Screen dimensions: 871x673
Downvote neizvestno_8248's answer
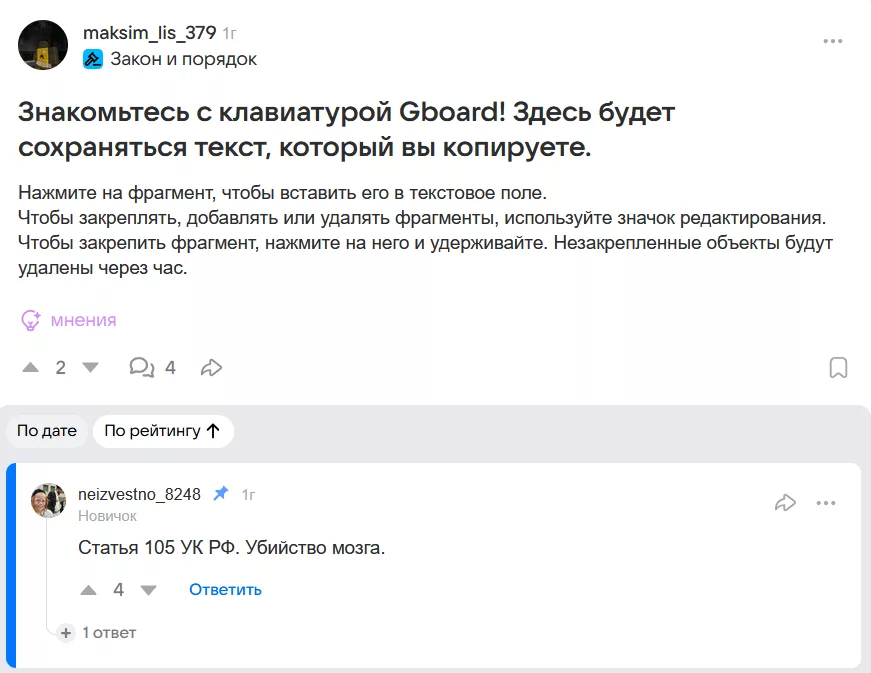tap(149, 590)
